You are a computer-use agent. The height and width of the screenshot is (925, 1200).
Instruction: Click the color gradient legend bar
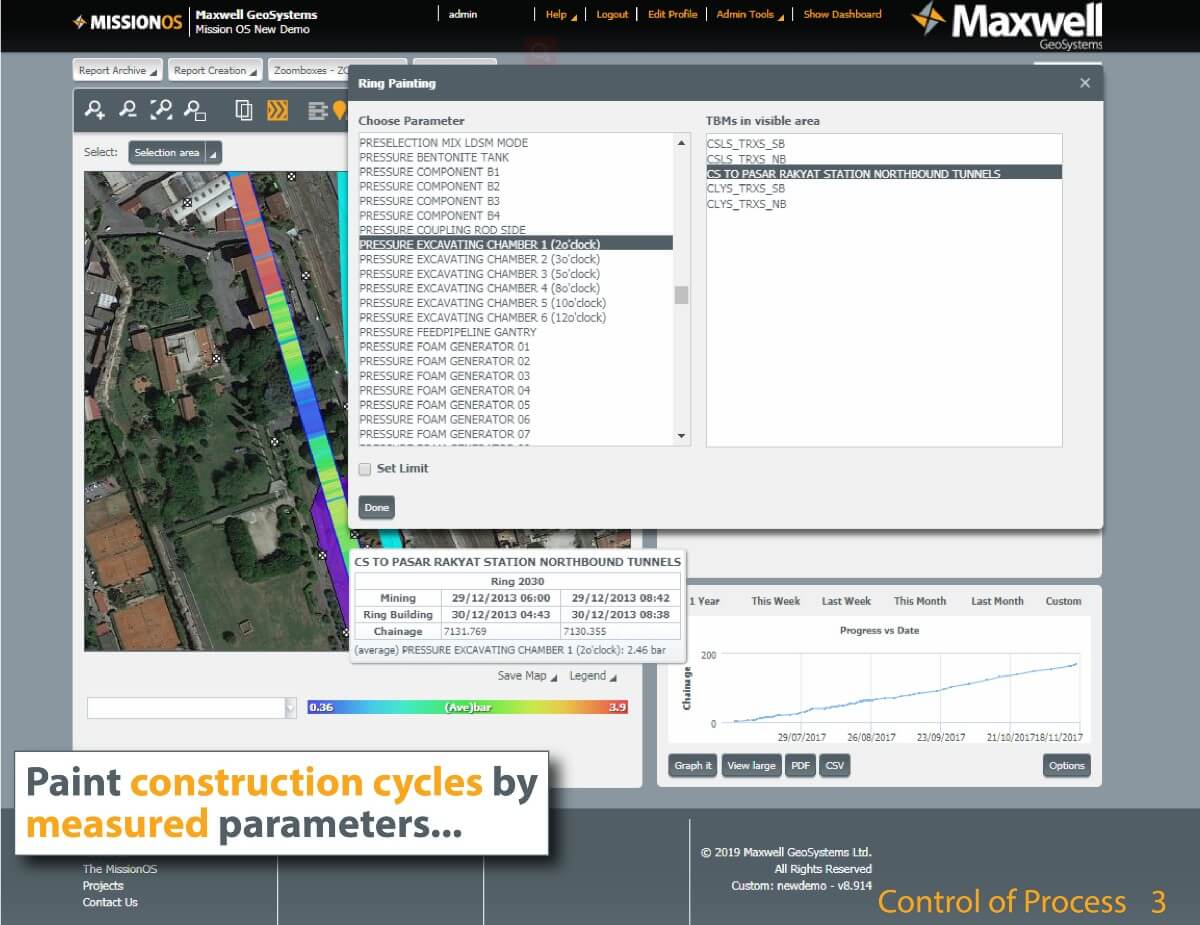468,707
